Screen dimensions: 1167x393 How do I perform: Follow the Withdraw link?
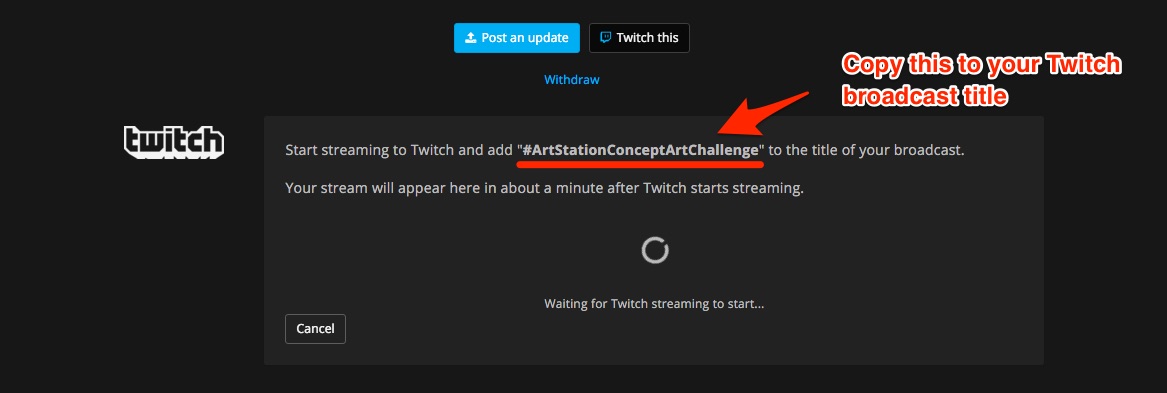(x=572, y=80)
